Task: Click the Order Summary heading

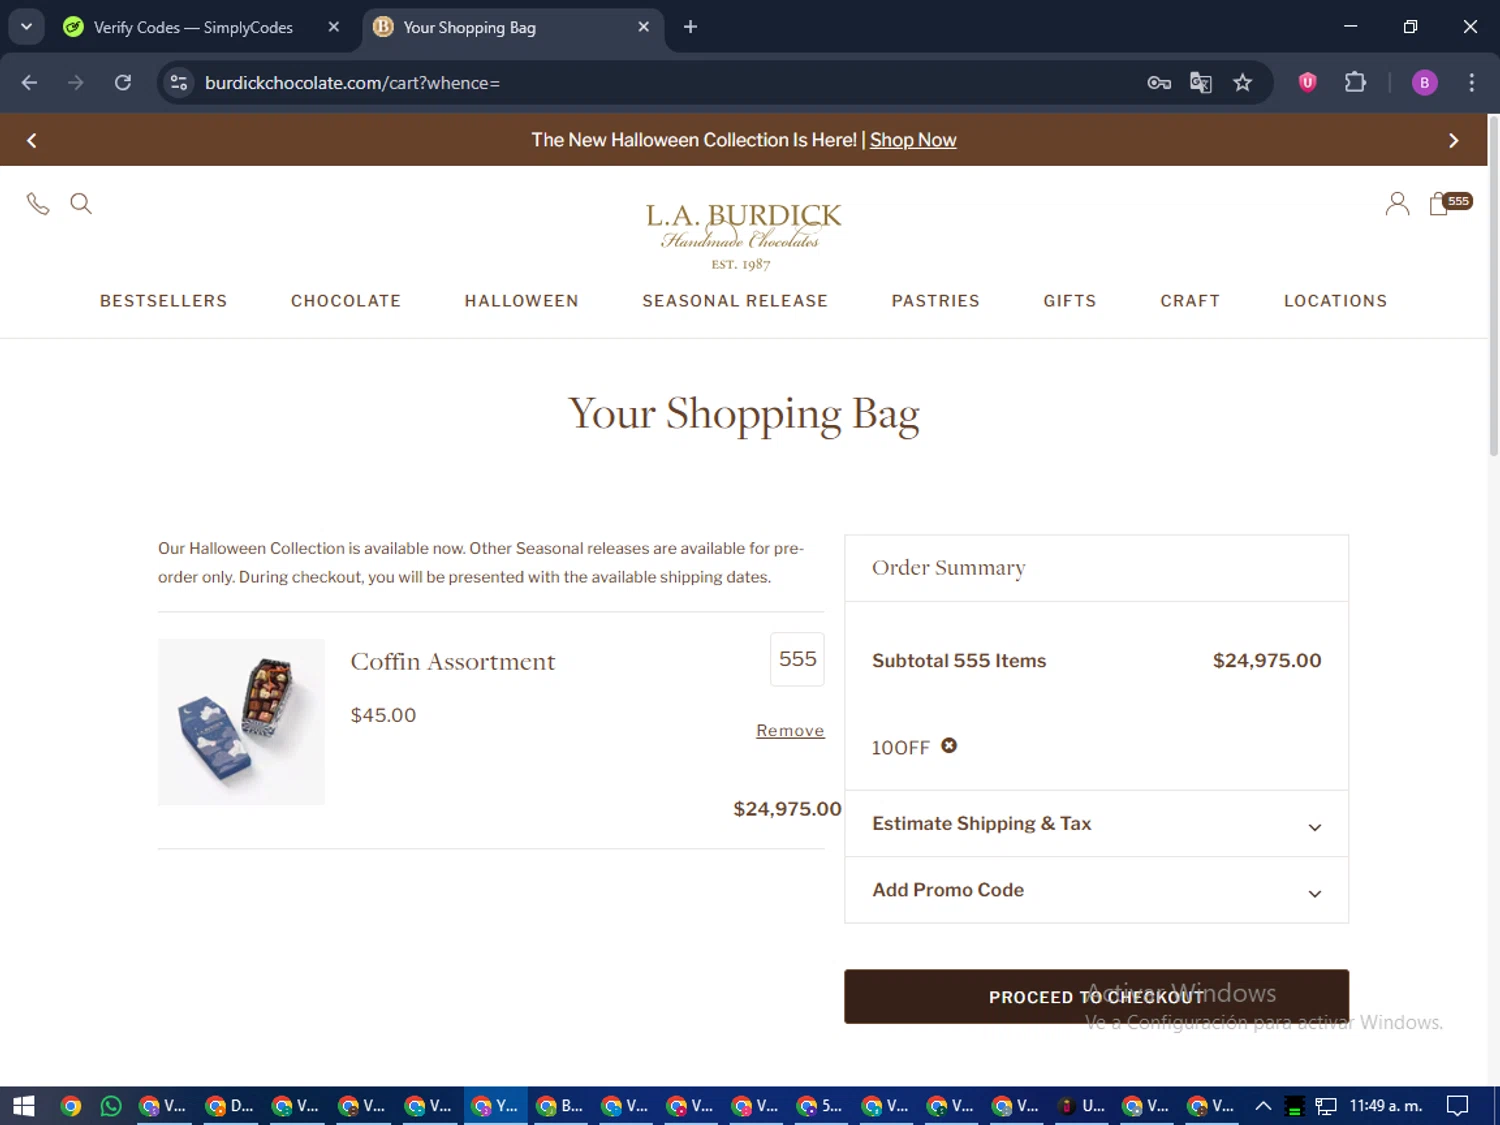Action: (x=949, y=568)
